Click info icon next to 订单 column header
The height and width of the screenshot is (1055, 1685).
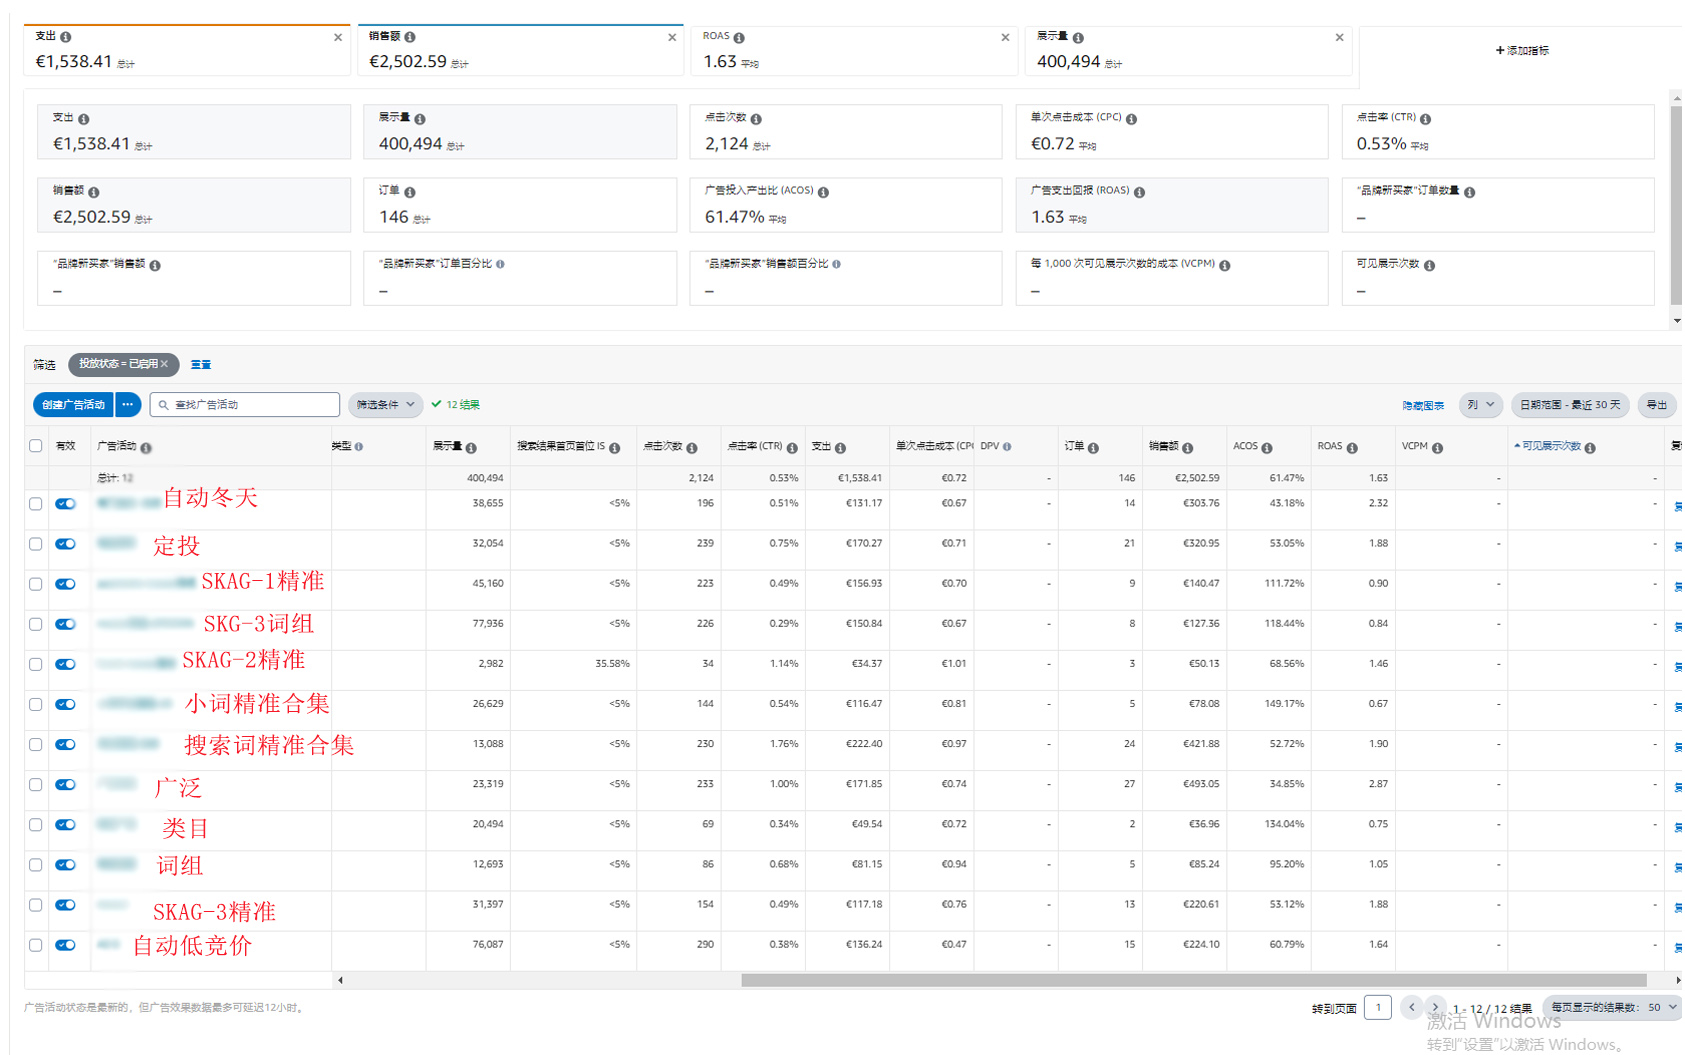tap(1093, 448)
